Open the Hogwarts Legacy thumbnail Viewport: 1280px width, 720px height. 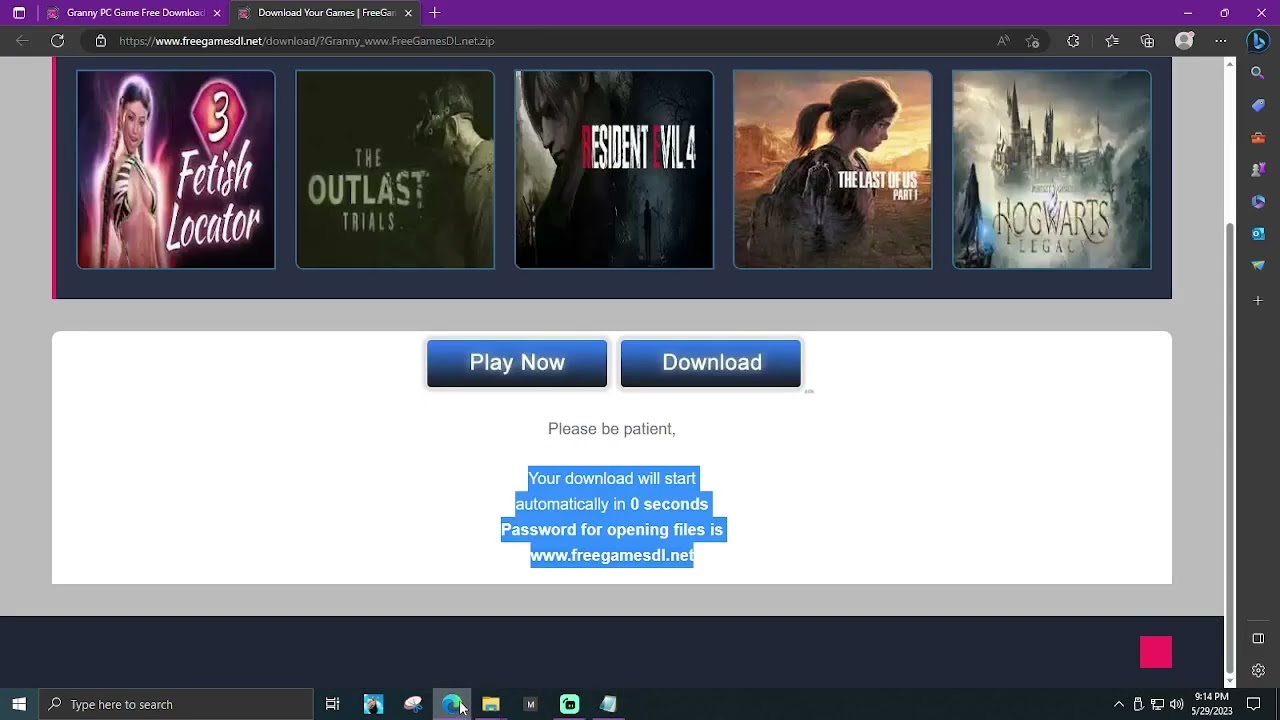(1052, 169)
